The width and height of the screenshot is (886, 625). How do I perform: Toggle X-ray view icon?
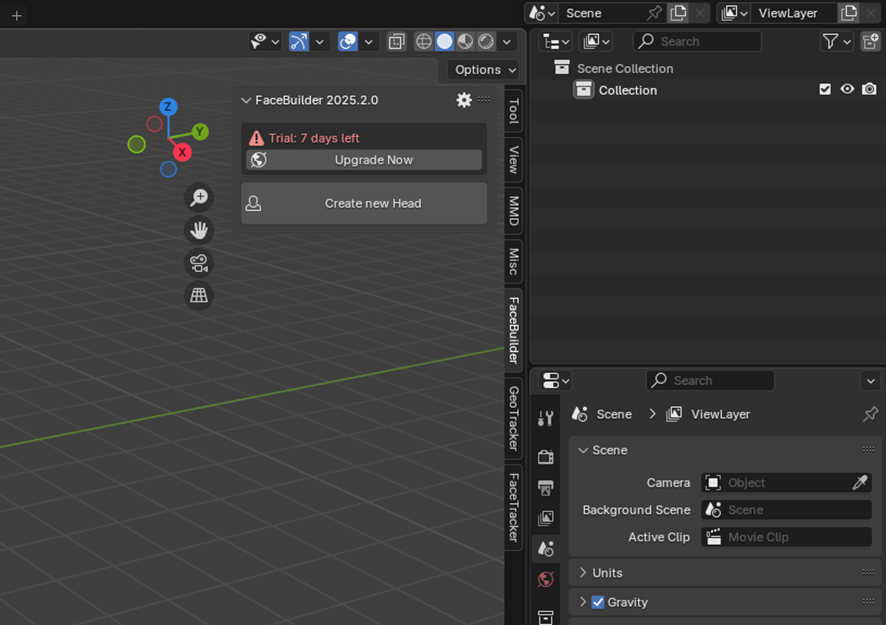[396, 41]
